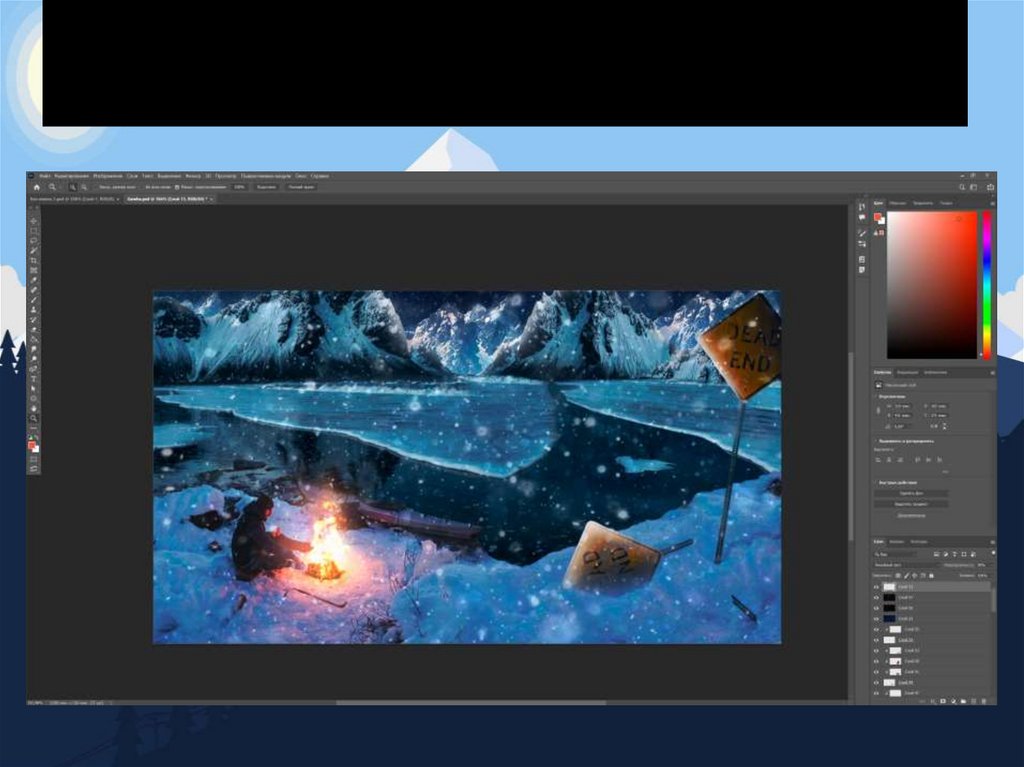Open the layer filter kind dropdown
1024x767 pixels.
(896, 555)
